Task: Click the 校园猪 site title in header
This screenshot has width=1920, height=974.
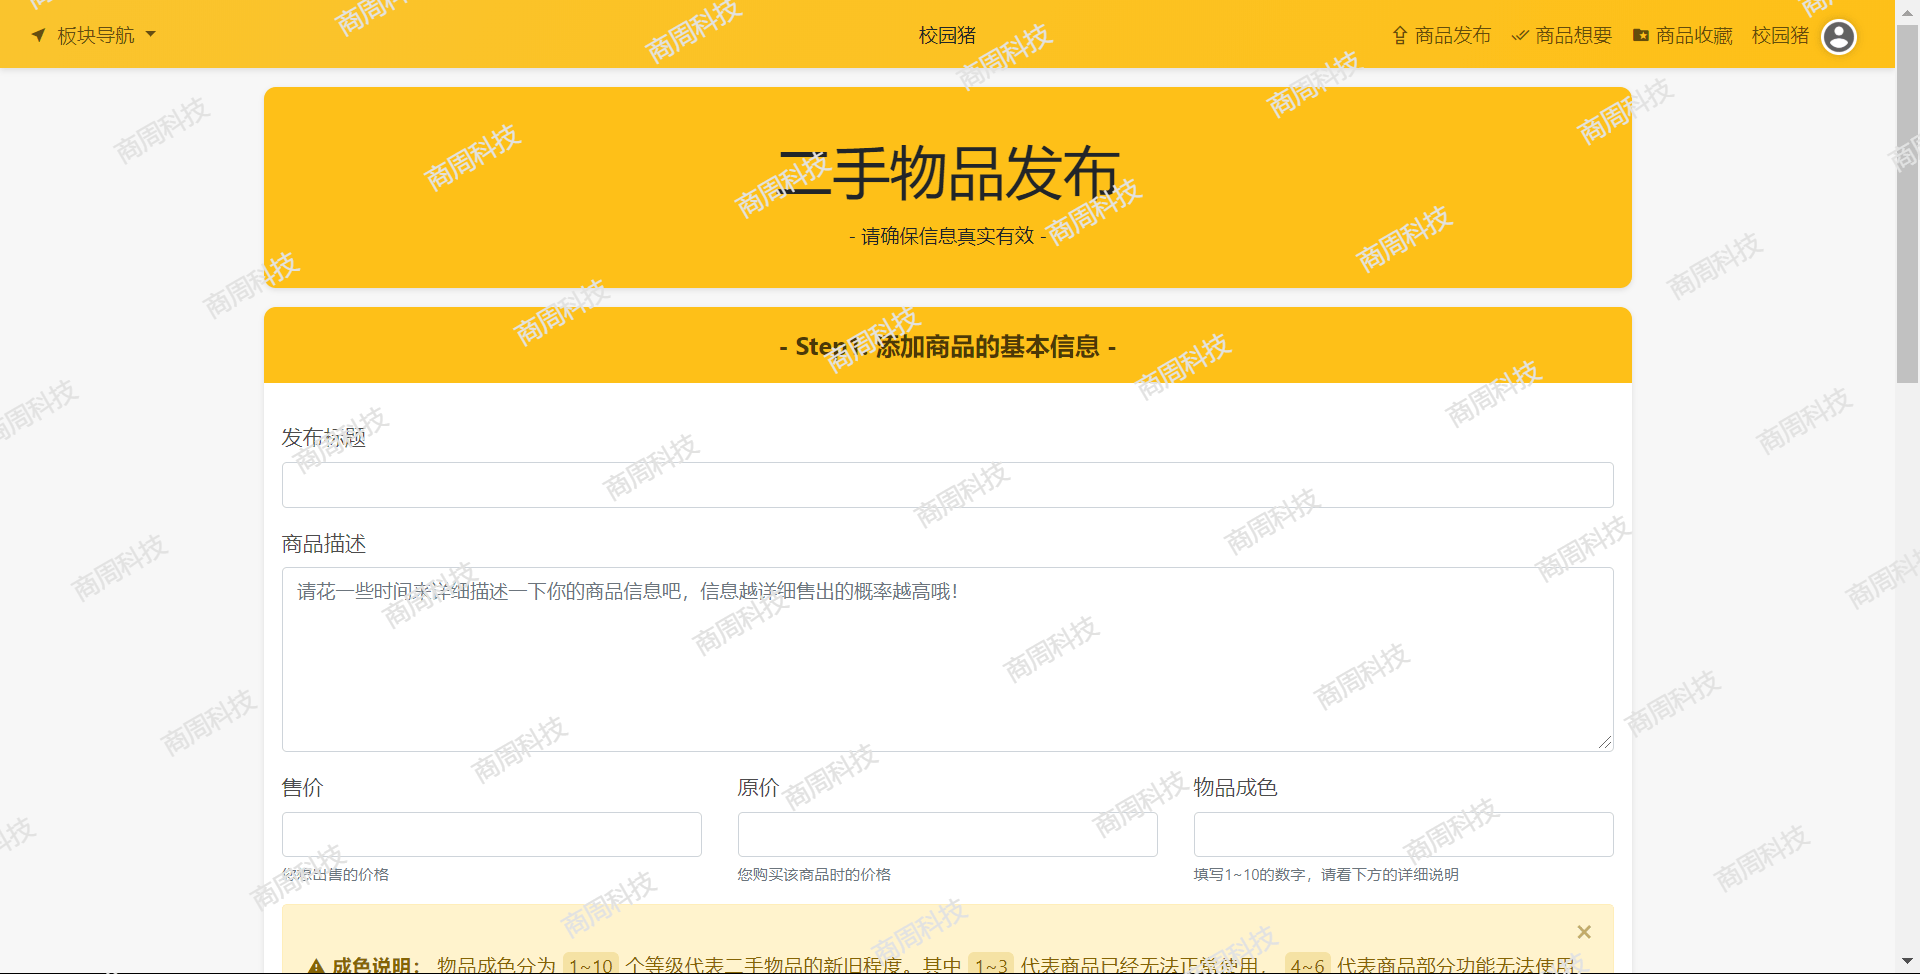Action: (947, 35)
